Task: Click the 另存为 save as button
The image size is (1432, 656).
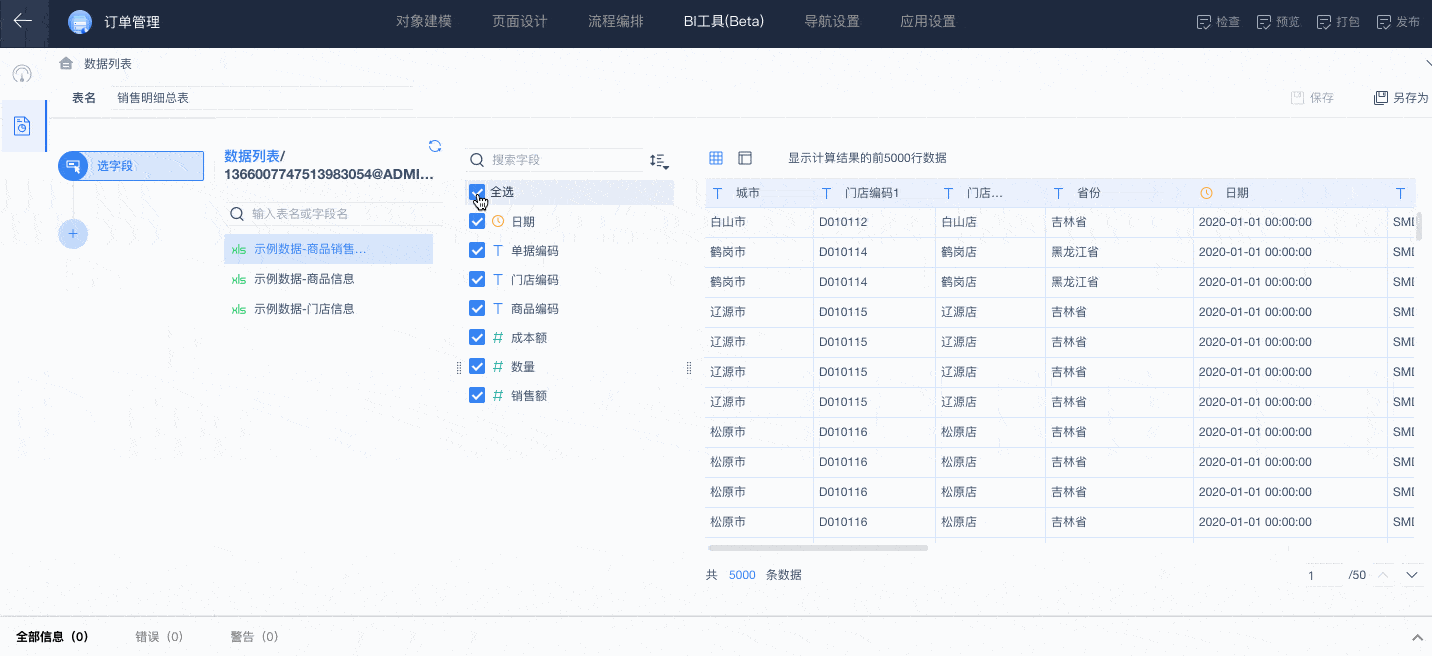Action: click(1401, 98)
